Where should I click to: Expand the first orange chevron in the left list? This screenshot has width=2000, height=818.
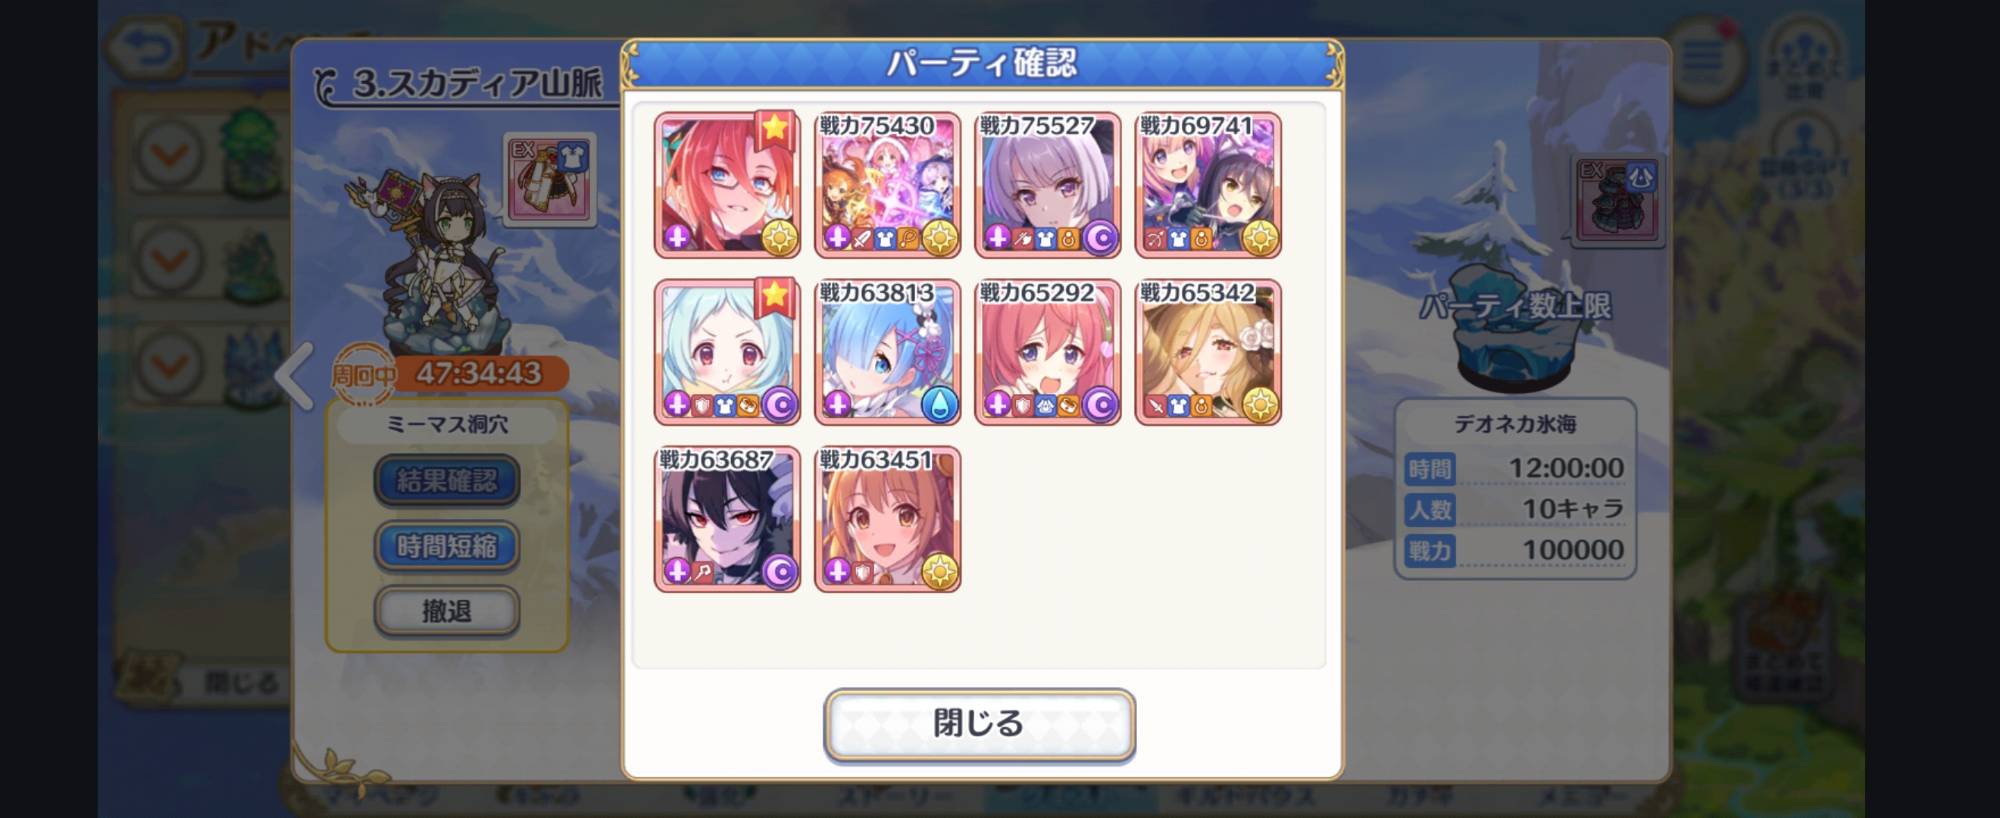coord(170,153)
